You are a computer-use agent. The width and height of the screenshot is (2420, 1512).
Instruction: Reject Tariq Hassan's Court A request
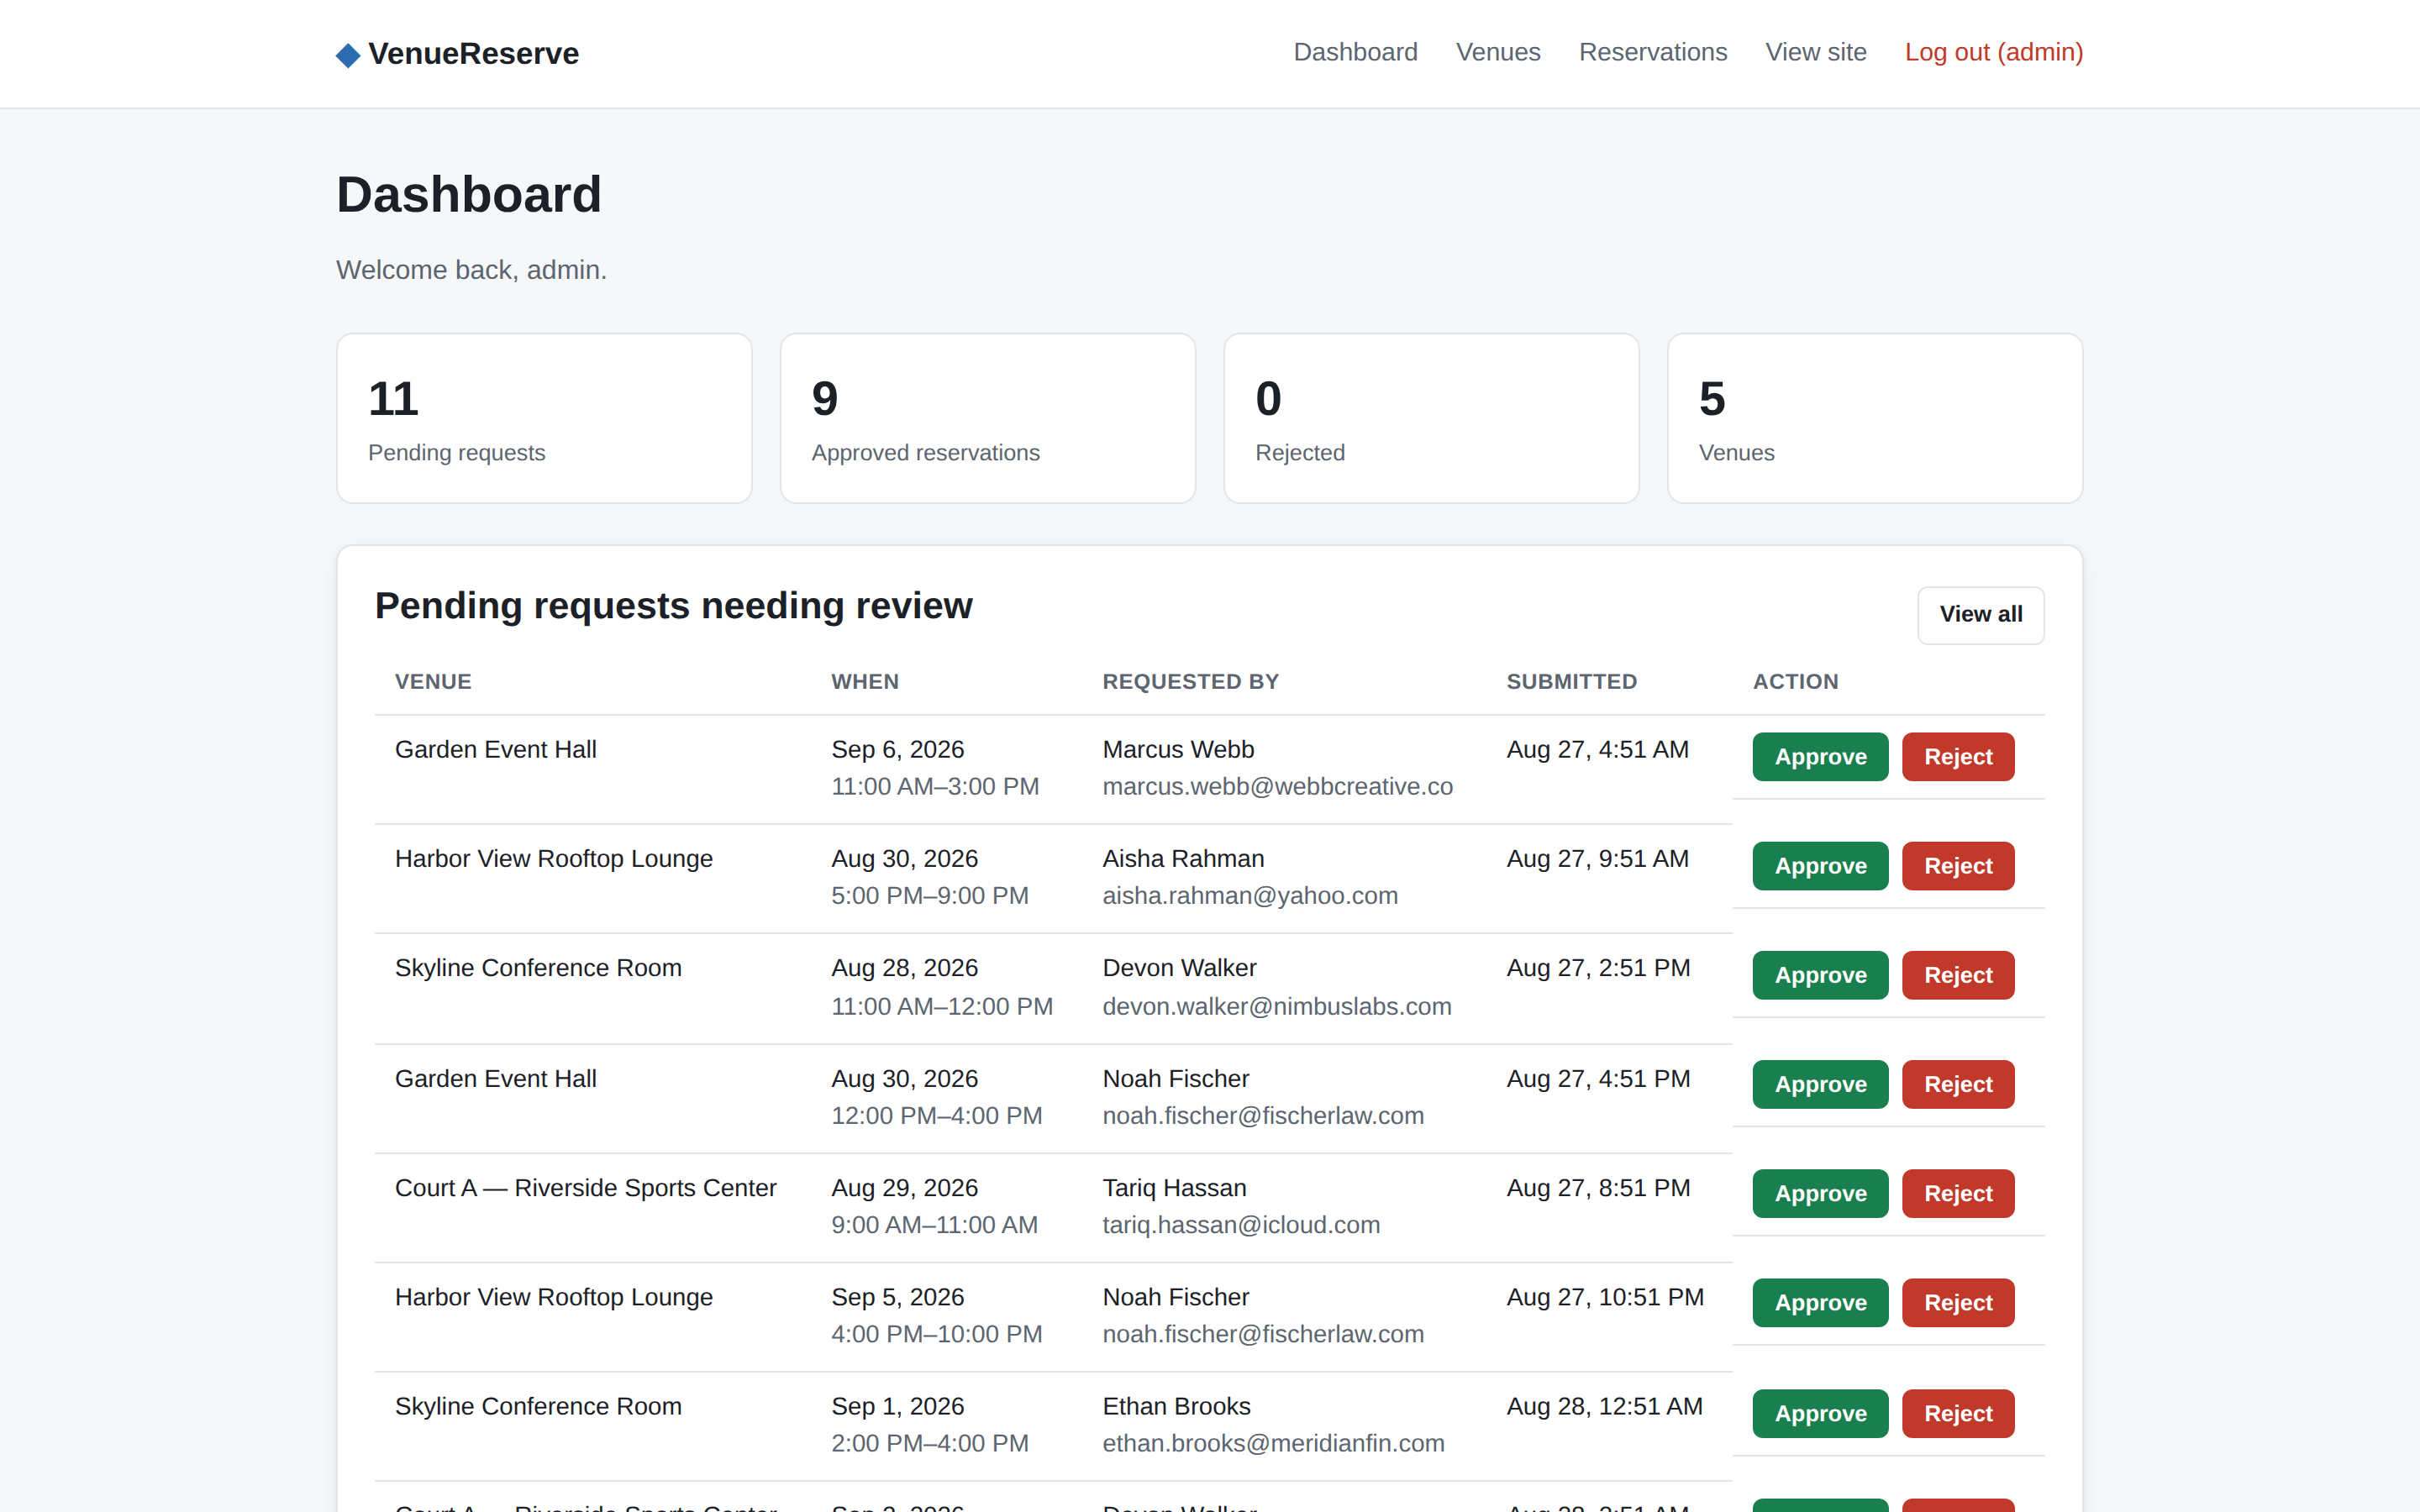[1958, 1193]
